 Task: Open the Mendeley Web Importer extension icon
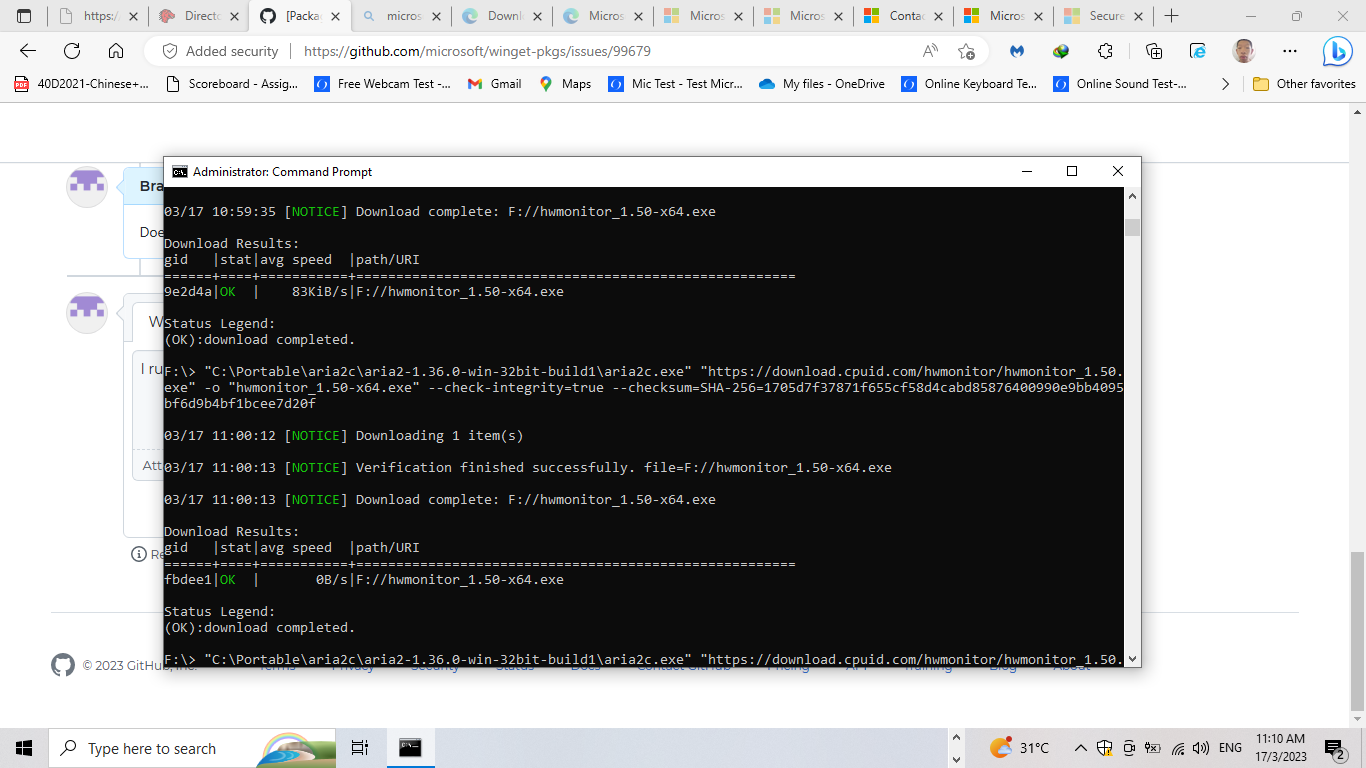[1019, 50]
